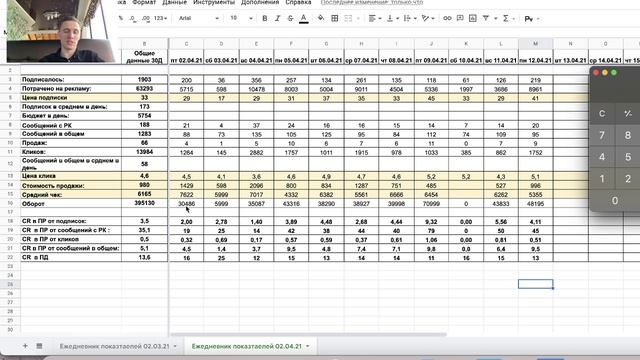Click the 8 key in Calculator

[x=628, y=136]
